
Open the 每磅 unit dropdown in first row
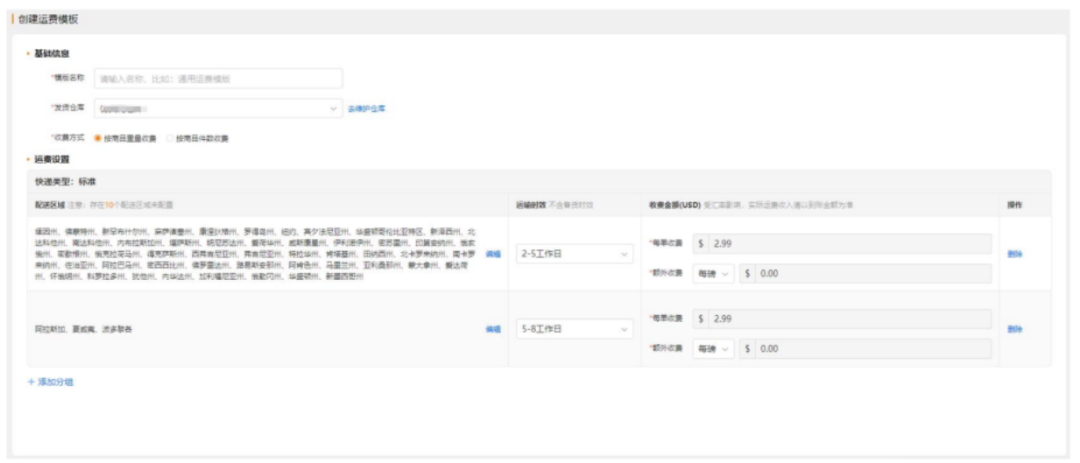click(714, 273)
